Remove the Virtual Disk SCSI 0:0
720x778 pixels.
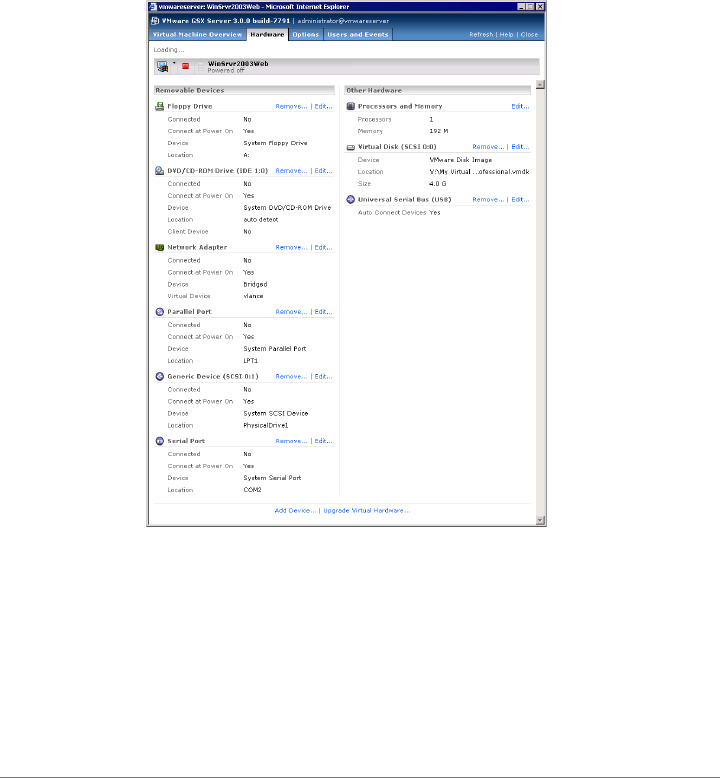[488, 147]
